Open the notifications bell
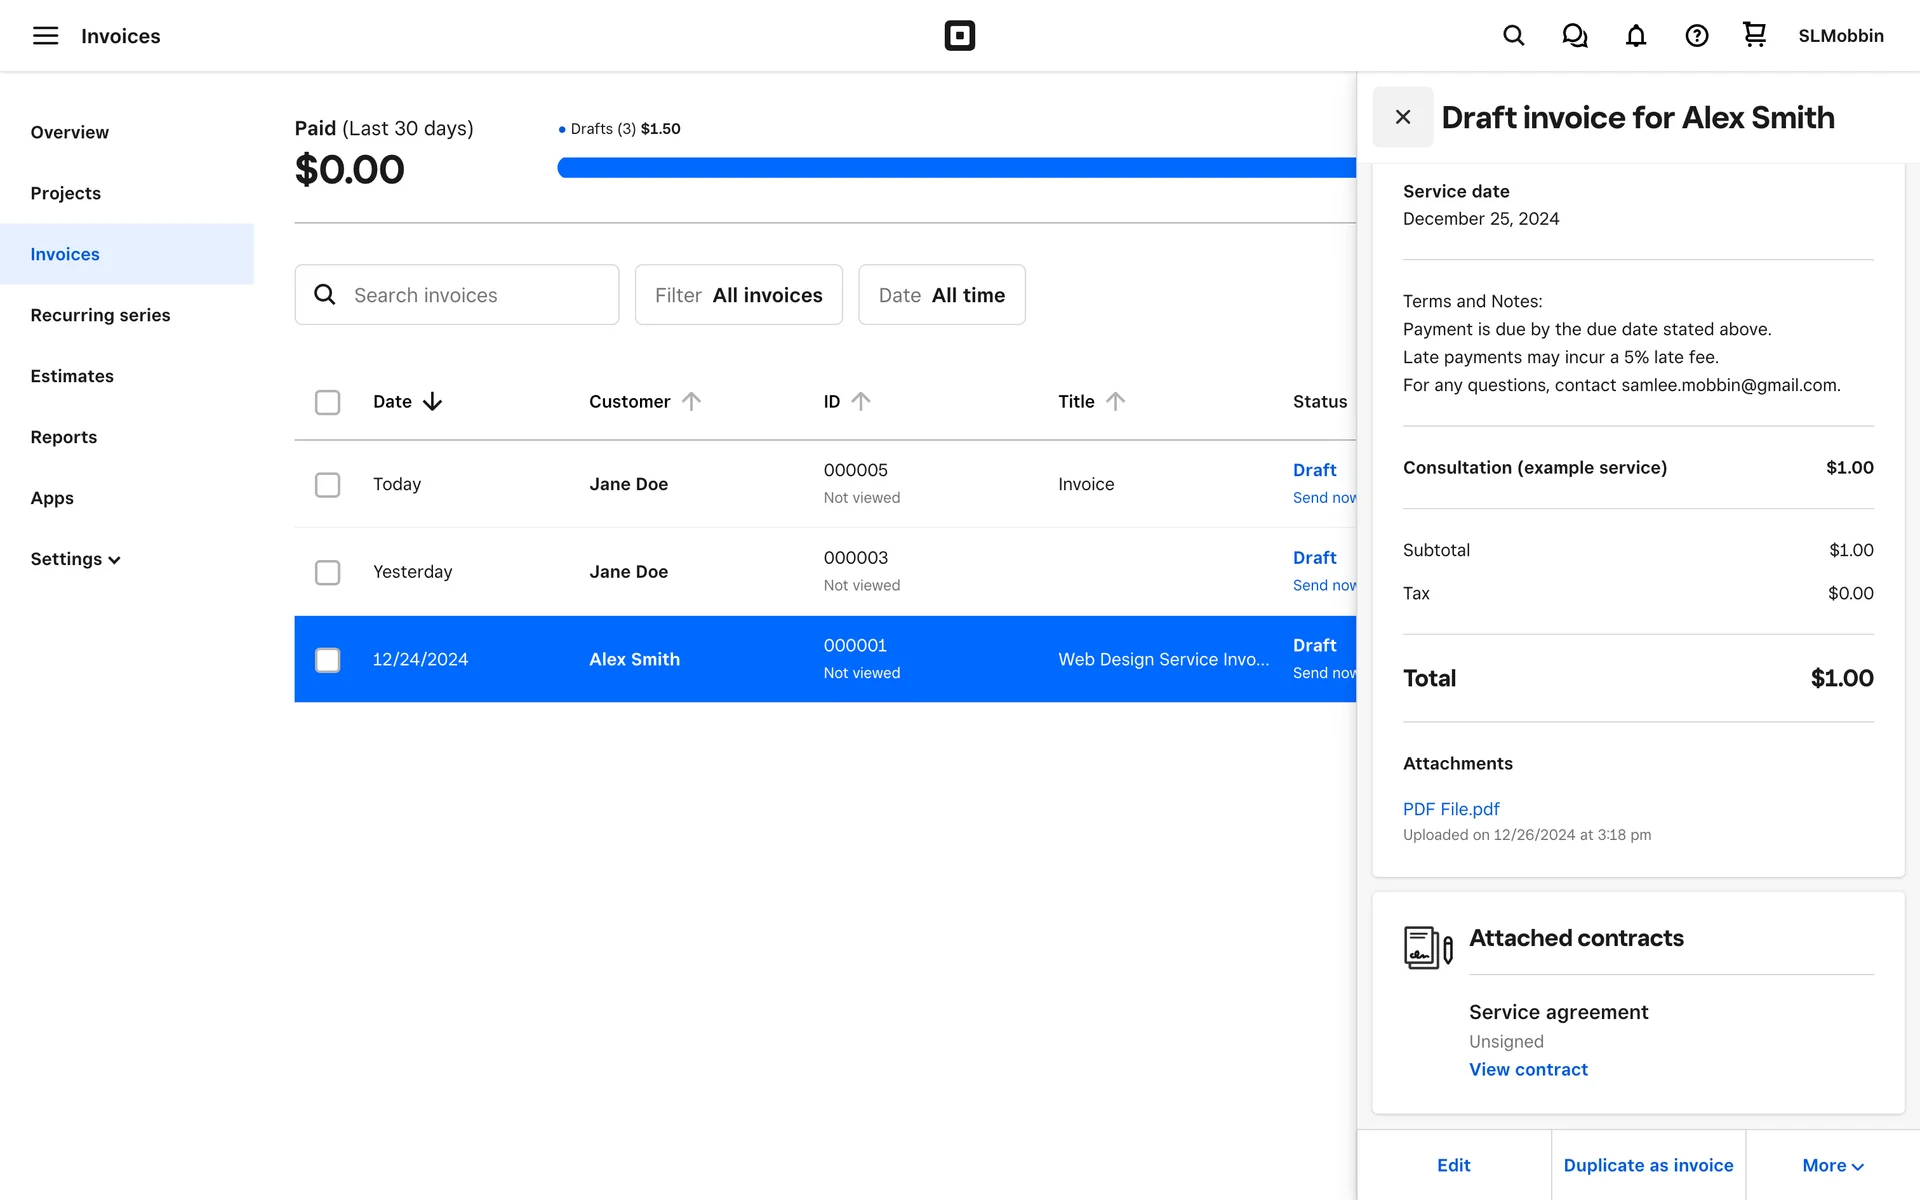This screenshot has height=1200, width=1920. [x=1635, y=36]
